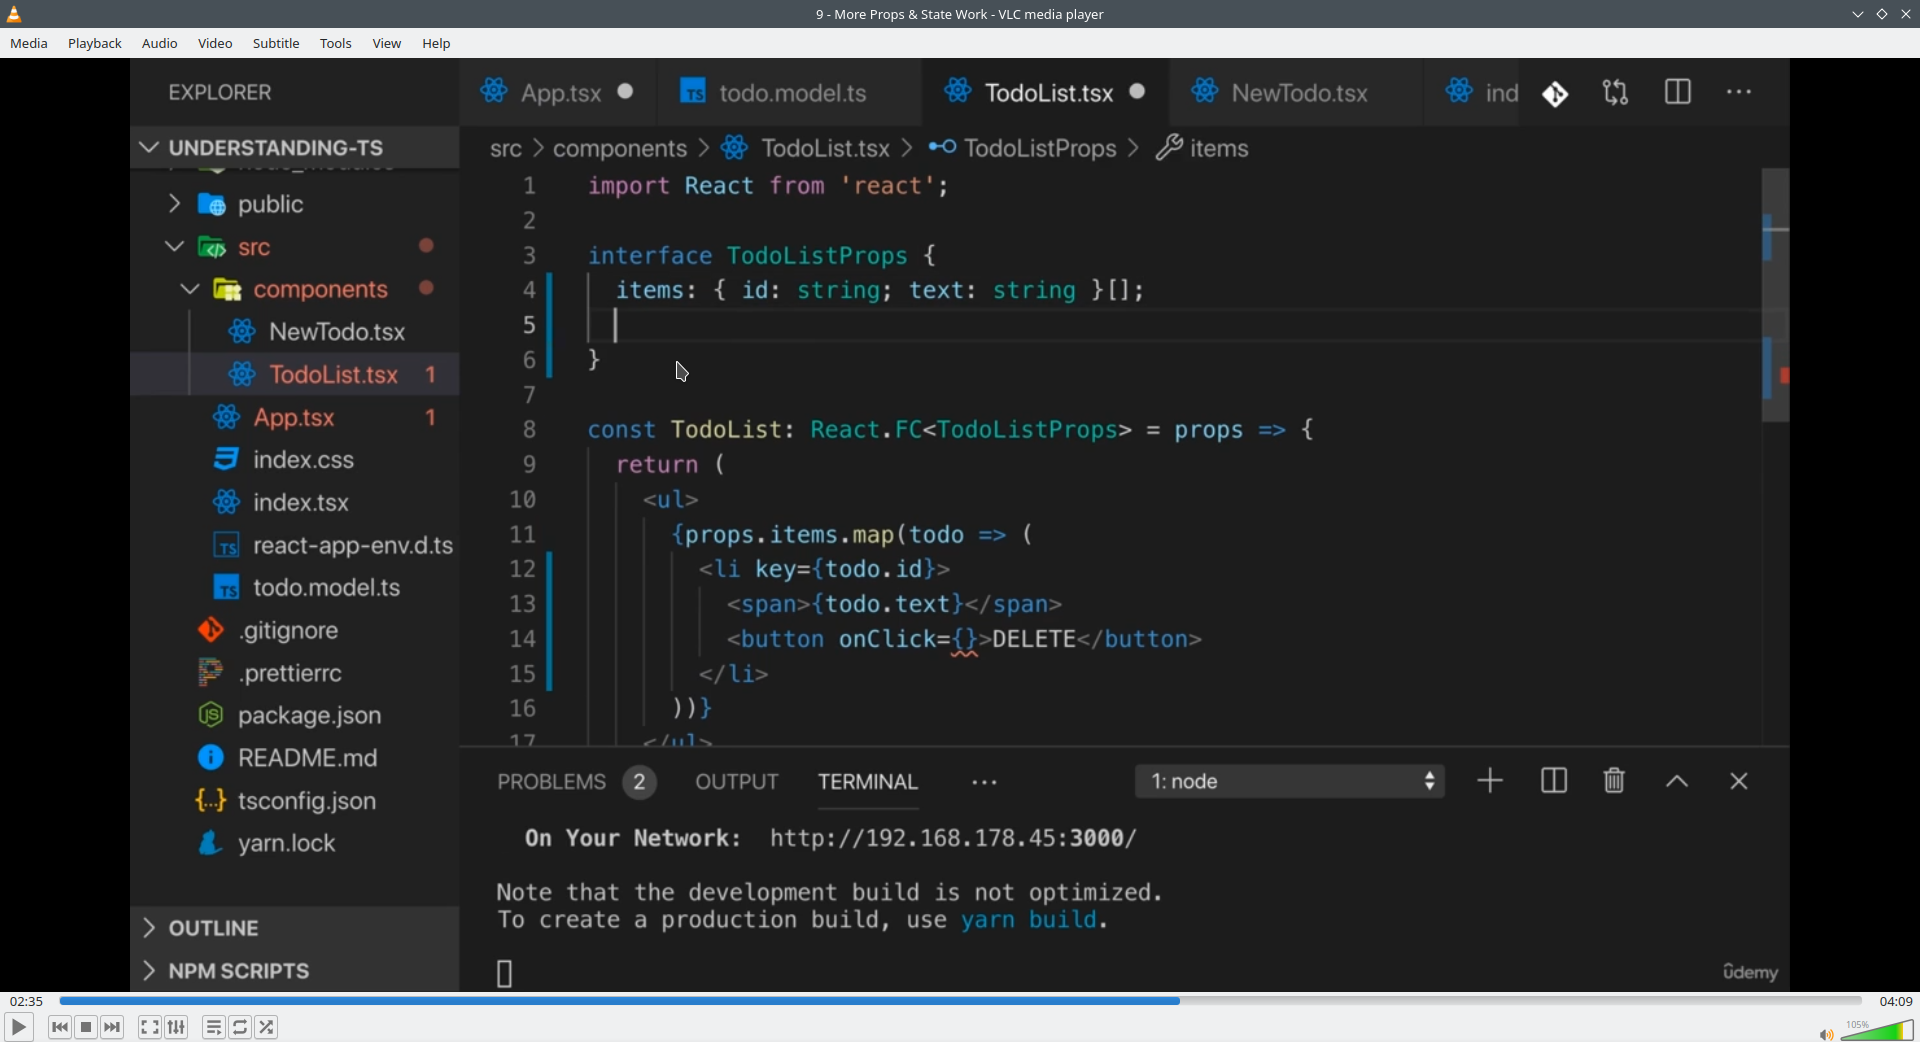Click the VLC Play button
Screen dimensions: 1920x1042
[18, 1027]
